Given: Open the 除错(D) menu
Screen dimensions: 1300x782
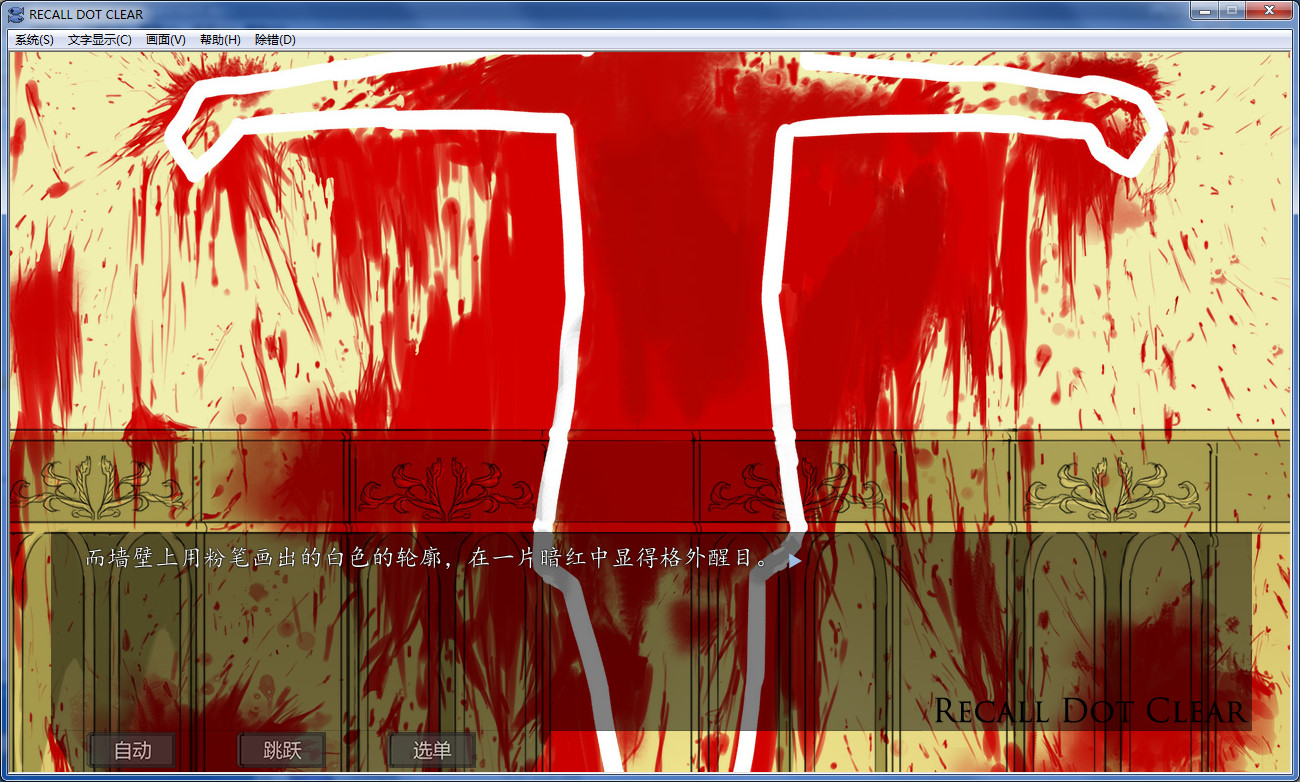Looking at the screenshot, I should (x=275, y=40).
